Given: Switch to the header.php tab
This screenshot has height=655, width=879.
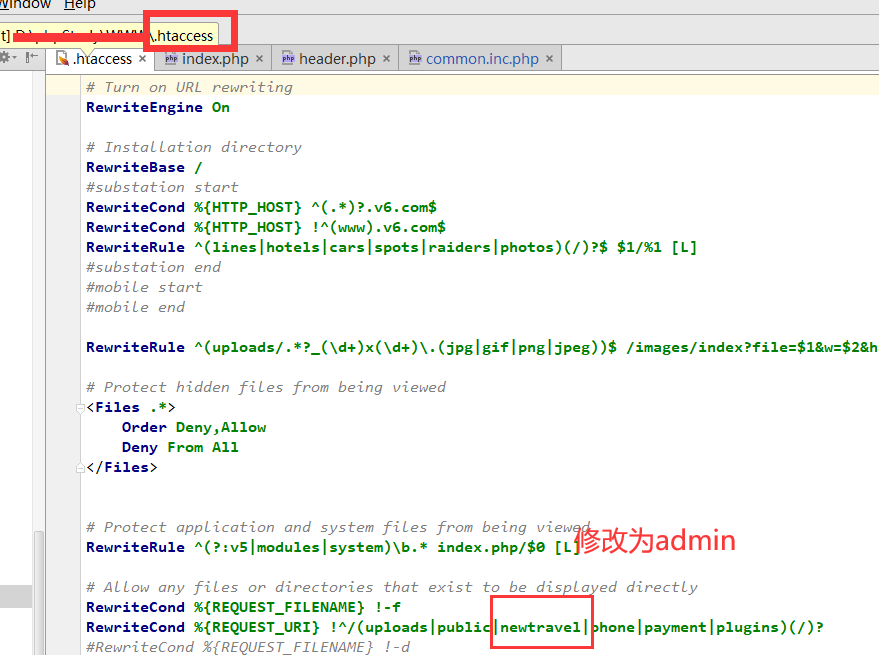Looking at the screenshot, I should click(337, 59).
